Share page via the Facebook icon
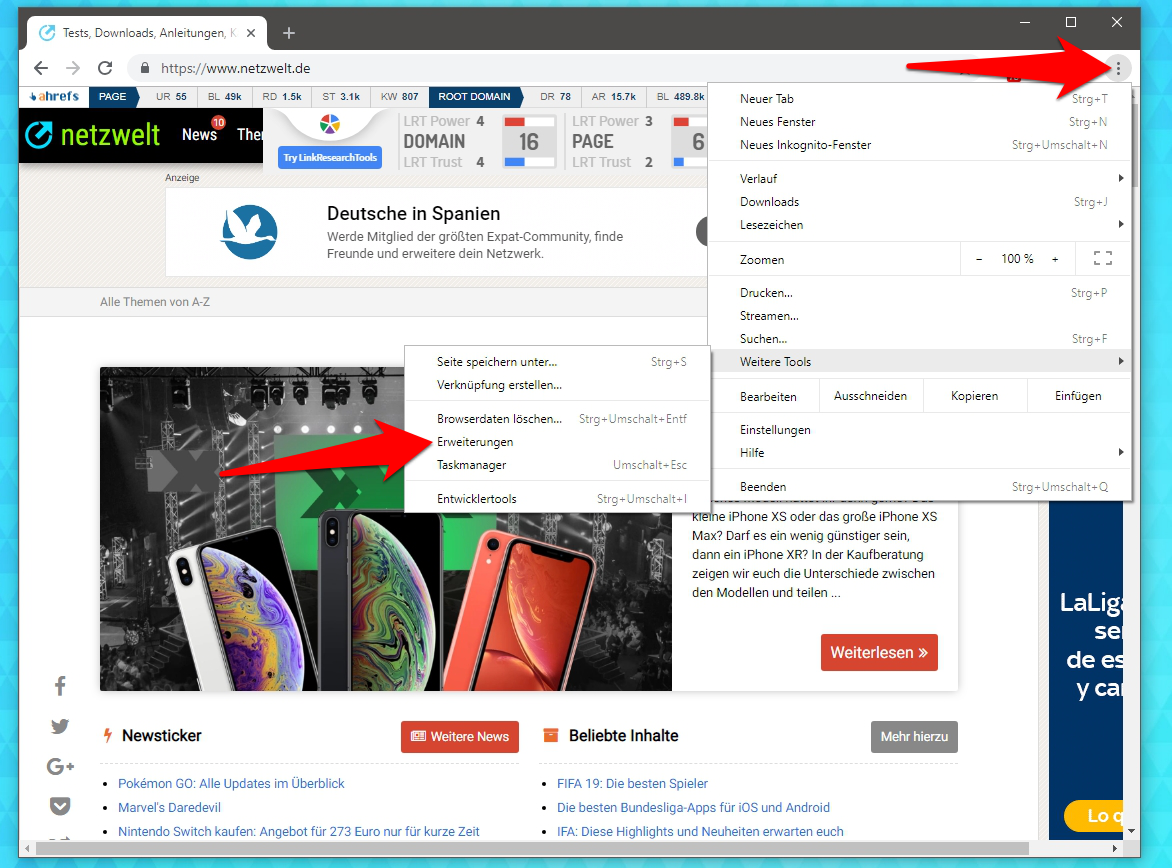The image size is (1172, 868). pyautogui.click(x=60, y=686)
